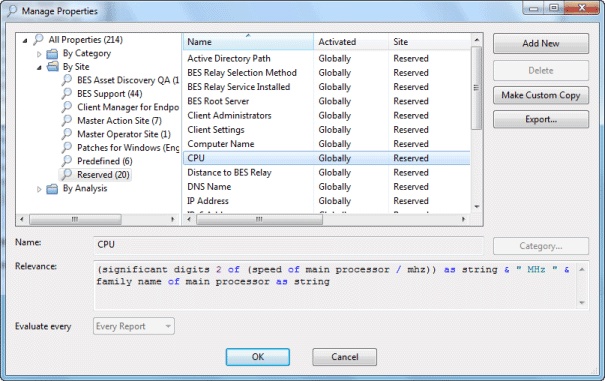Click the greyed-out Delete button

click(x=541, y=71)
